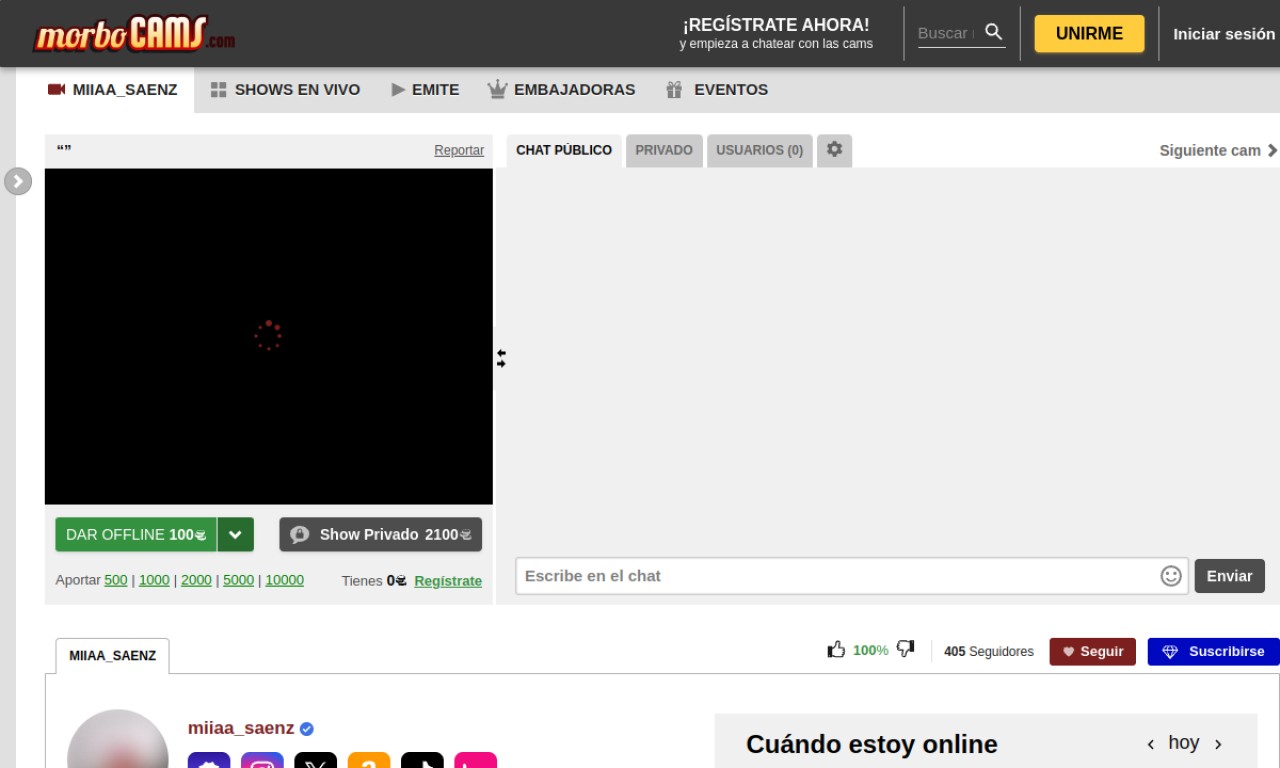Tip 5000 credits link

point(238,580)
